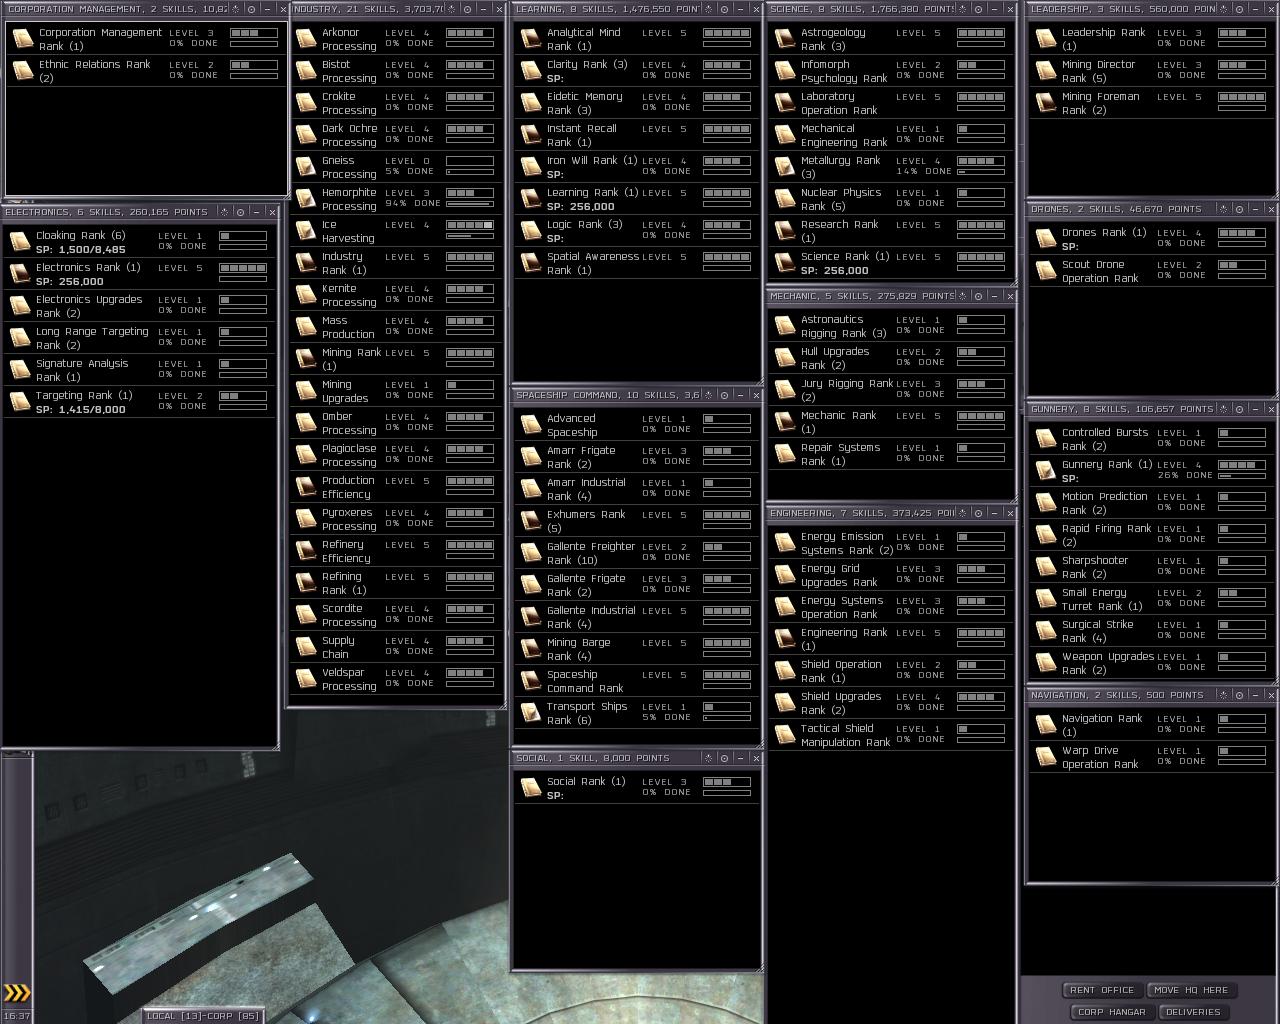
Task: Click the circle icon in Science window header
Action: 978,9
